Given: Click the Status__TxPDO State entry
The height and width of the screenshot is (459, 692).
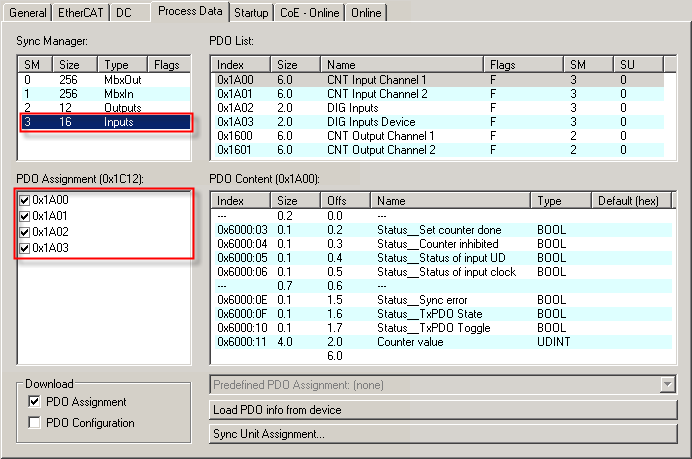Looking at the screenshot, I should pyautogui.click(x=442, y=314).
